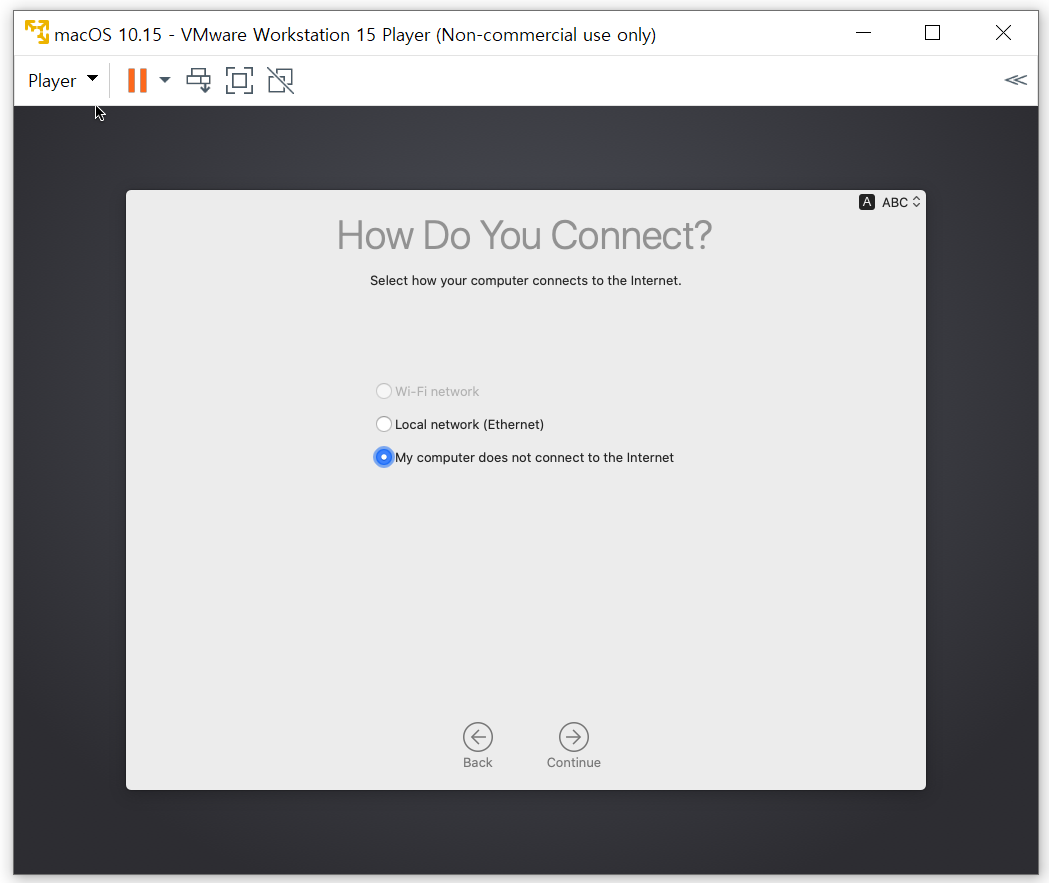Screen dimensions: 1049x883
Task: Click the VMware logo in the title bar
Action: click(37, 34)
